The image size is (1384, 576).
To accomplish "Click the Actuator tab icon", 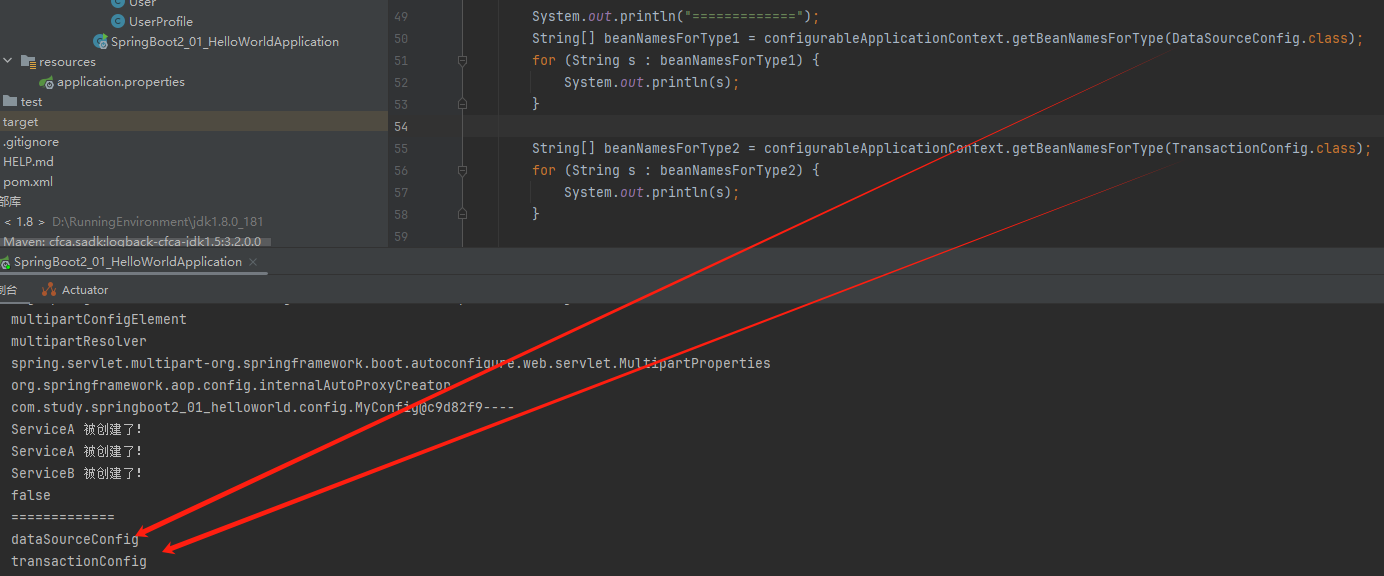I will point(49,289).
